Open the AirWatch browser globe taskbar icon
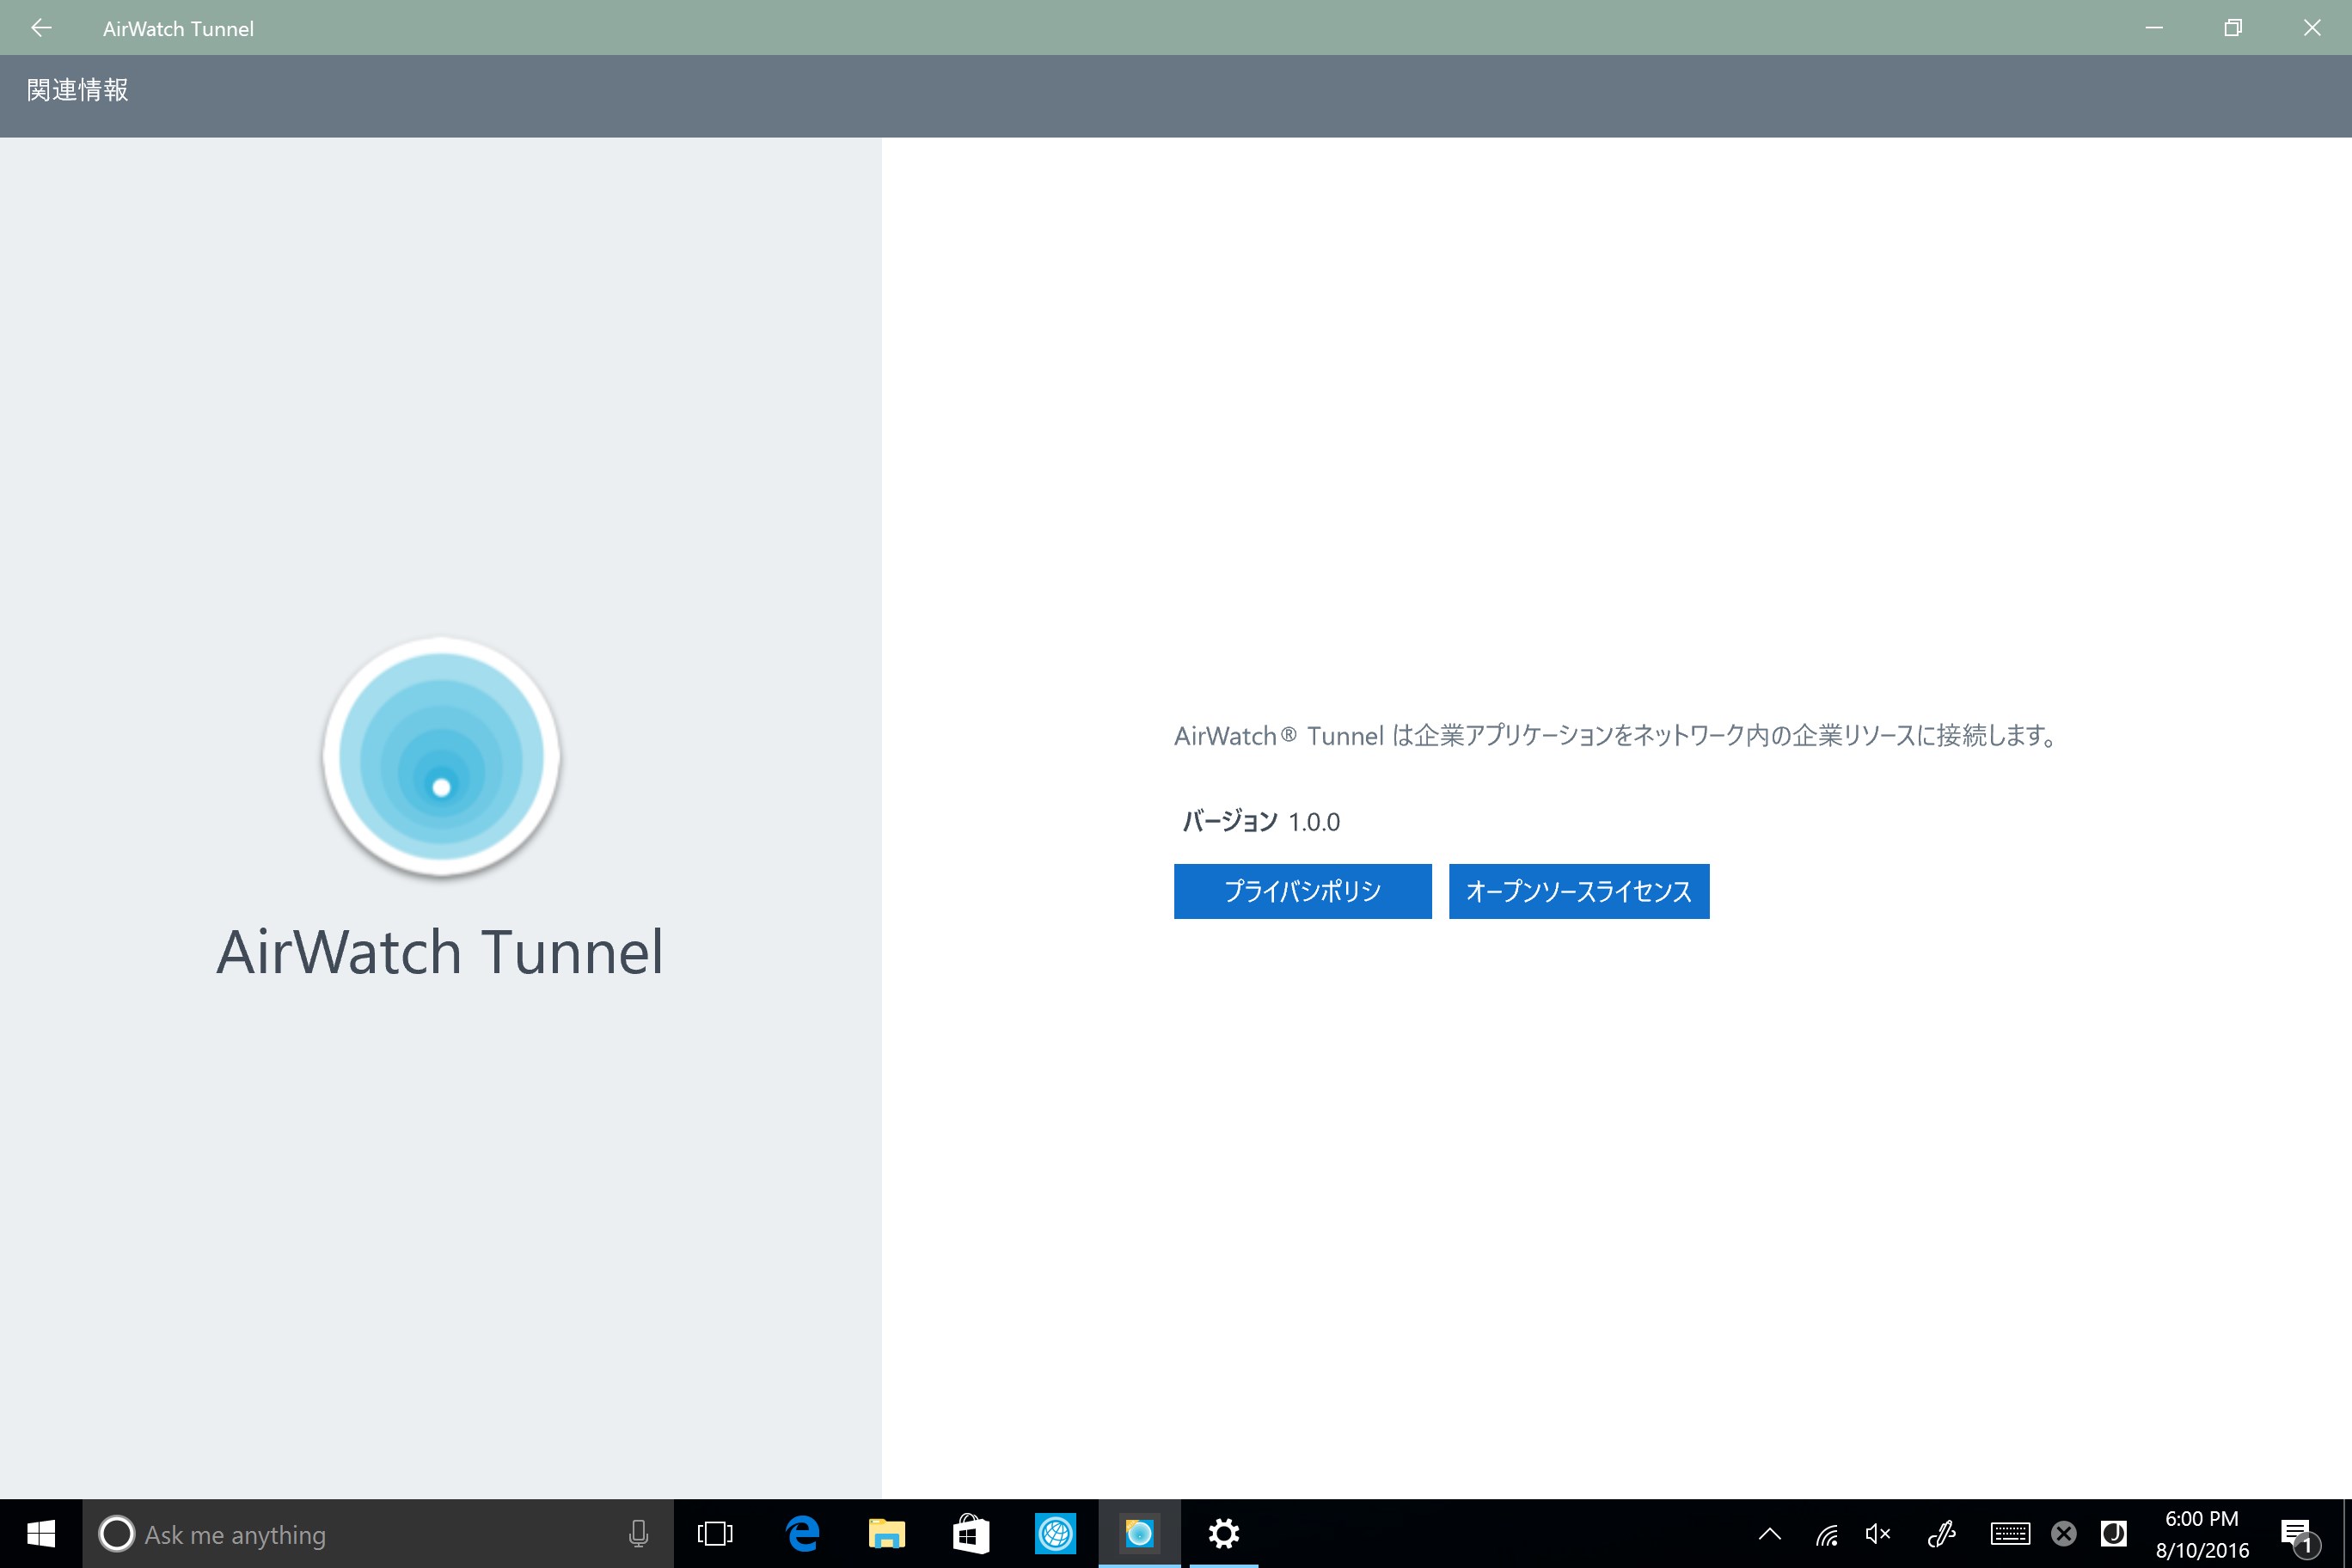 click(1055, 1533)
